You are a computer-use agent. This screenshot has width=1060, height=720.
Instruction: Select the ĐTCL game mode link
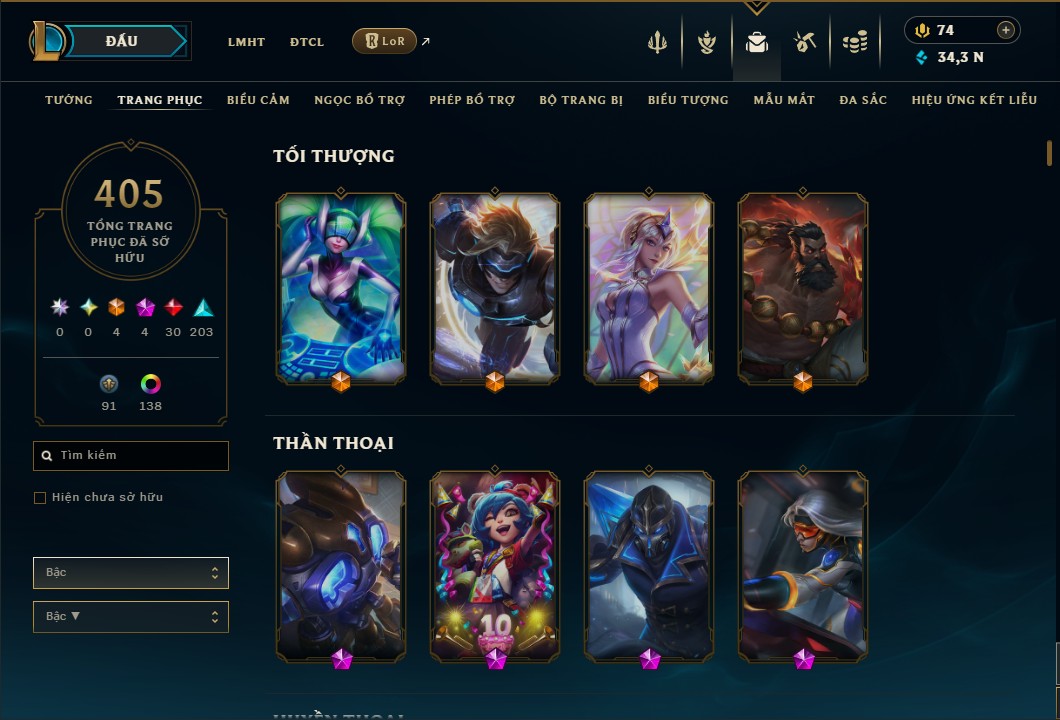coord(307,42)
